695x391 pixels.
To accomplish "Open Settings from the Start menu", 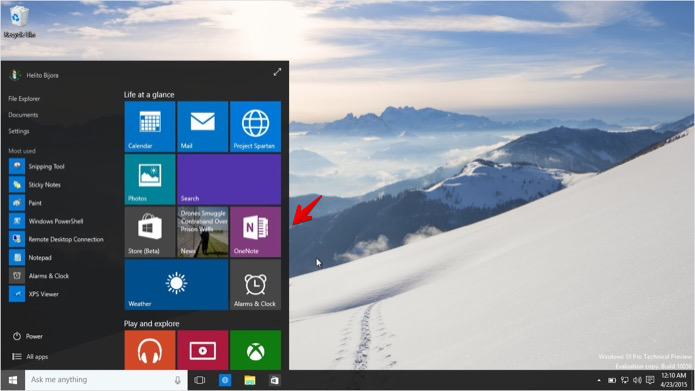I will pyautogui.click(x=19, y=131).
